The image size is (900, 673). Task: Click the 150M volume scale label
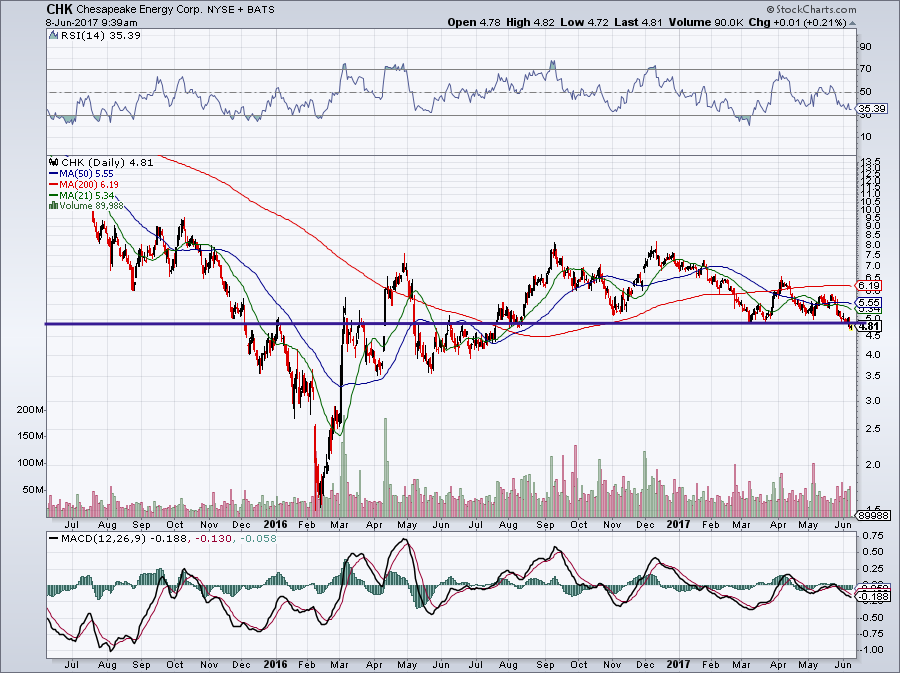(30, 436)
